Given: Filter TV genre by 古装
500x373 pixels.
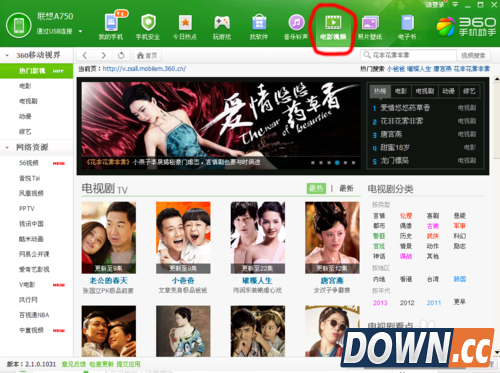Looking at the screenshot, I should tap(433, 226).
